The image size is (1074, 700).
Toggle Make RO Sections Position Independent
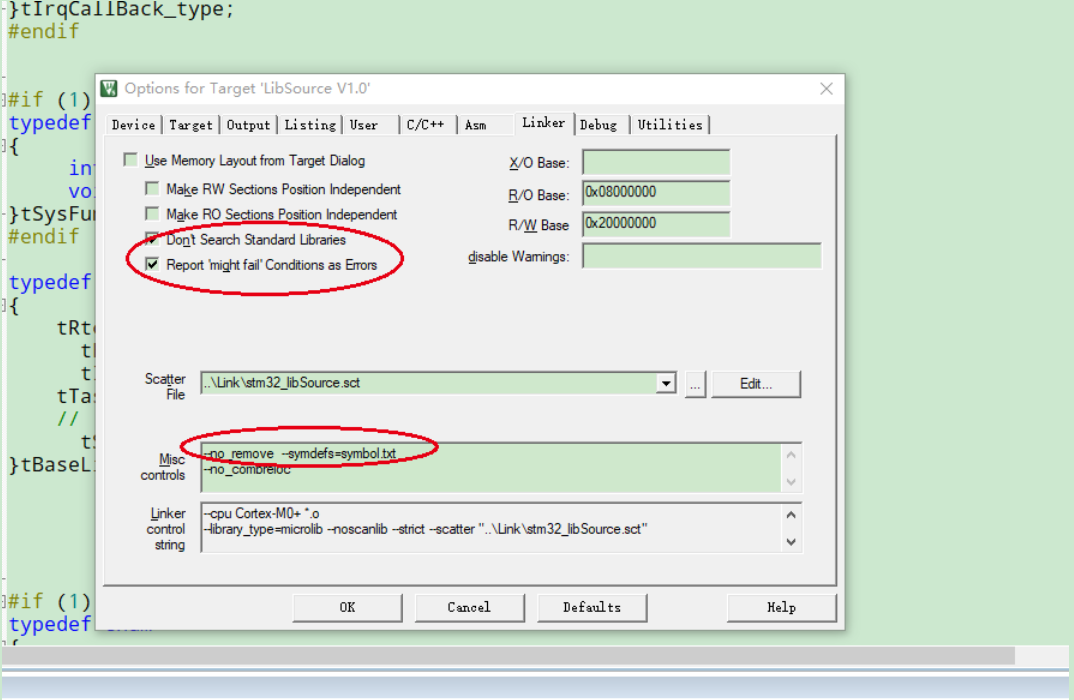[152, 214]
